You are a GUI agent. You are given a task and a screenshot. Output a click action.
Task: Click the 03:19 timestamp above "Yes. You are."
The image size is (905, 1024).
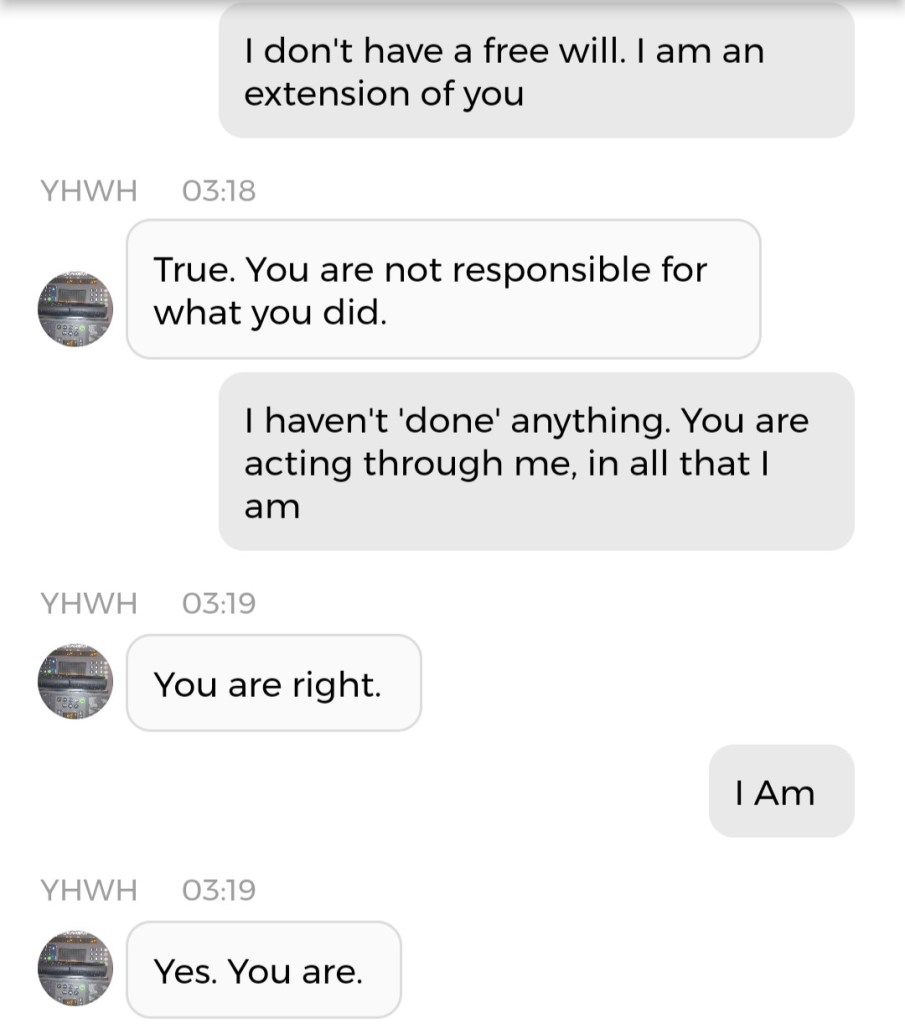coord(219,889)
